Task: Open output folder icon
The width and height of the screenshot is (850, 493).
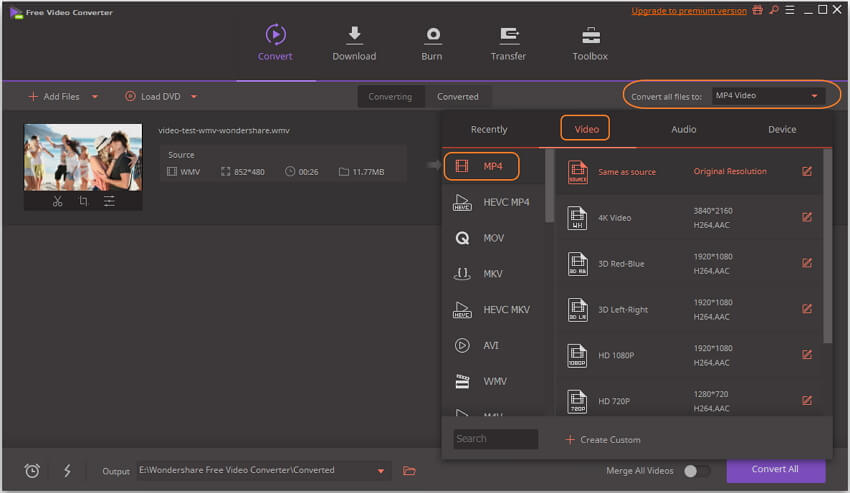Action: tap(409, 471)
